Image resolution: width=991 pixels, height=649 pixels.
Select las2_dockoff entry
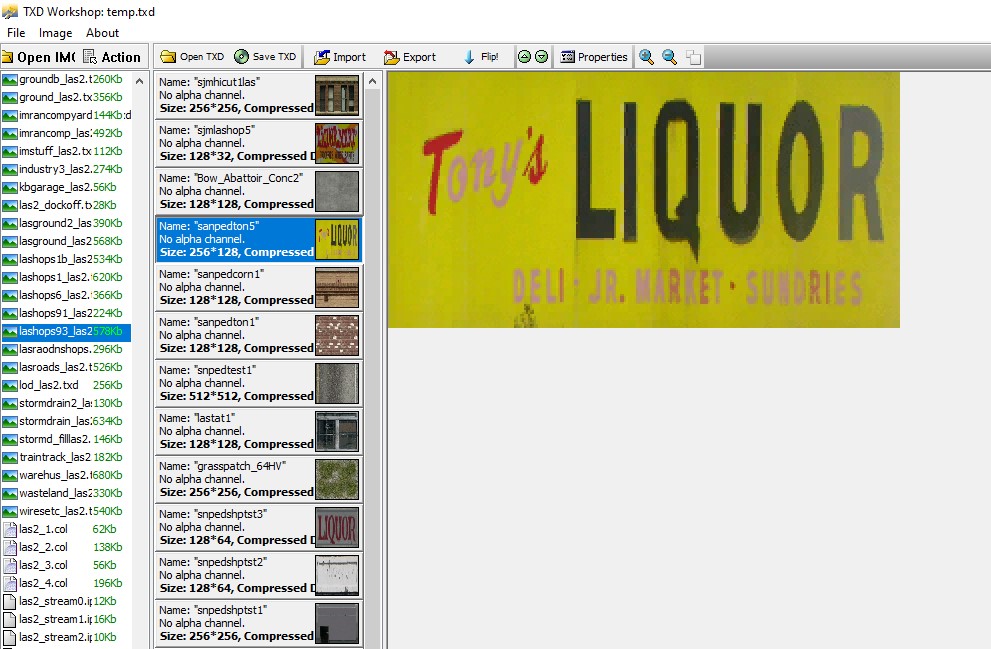tap(66, 205)
